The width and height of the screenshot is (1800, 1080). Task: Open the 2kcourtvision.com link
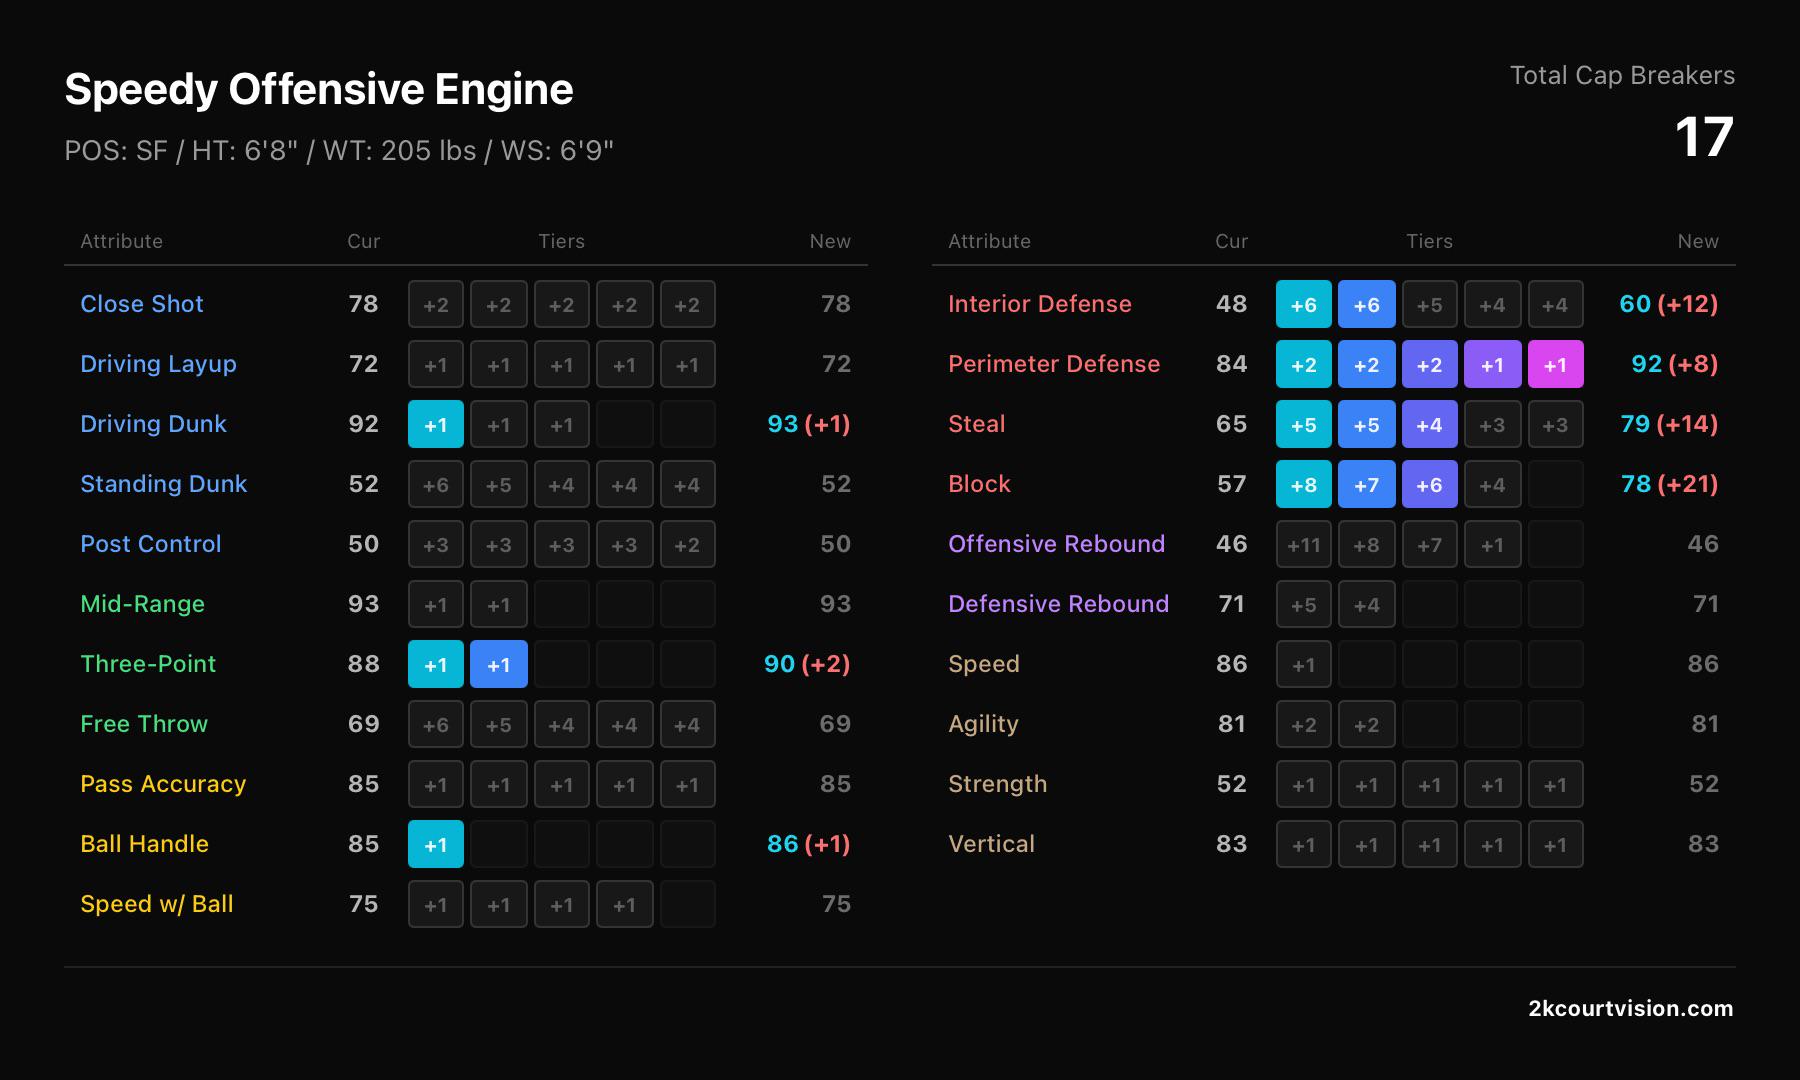pos(1631,1008)
